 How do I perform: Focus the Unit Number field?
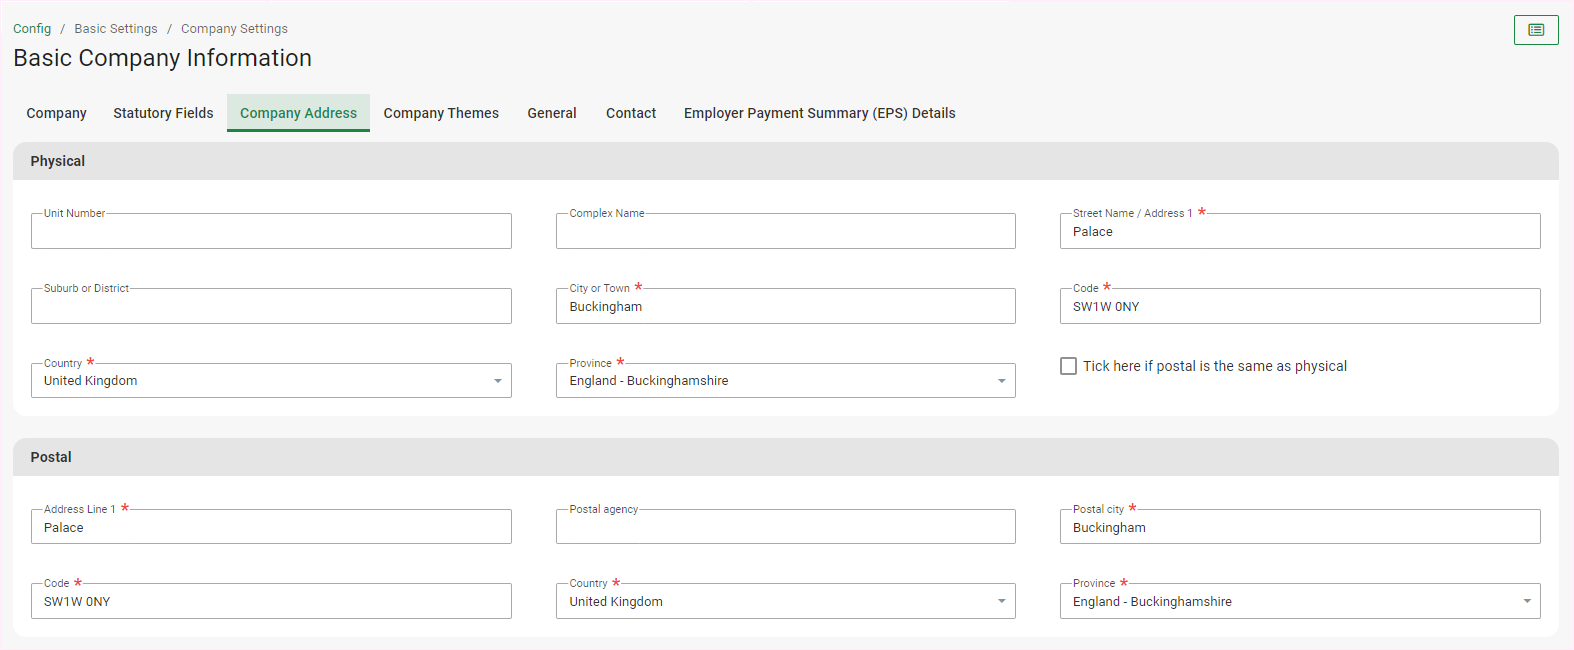[271, 232]
